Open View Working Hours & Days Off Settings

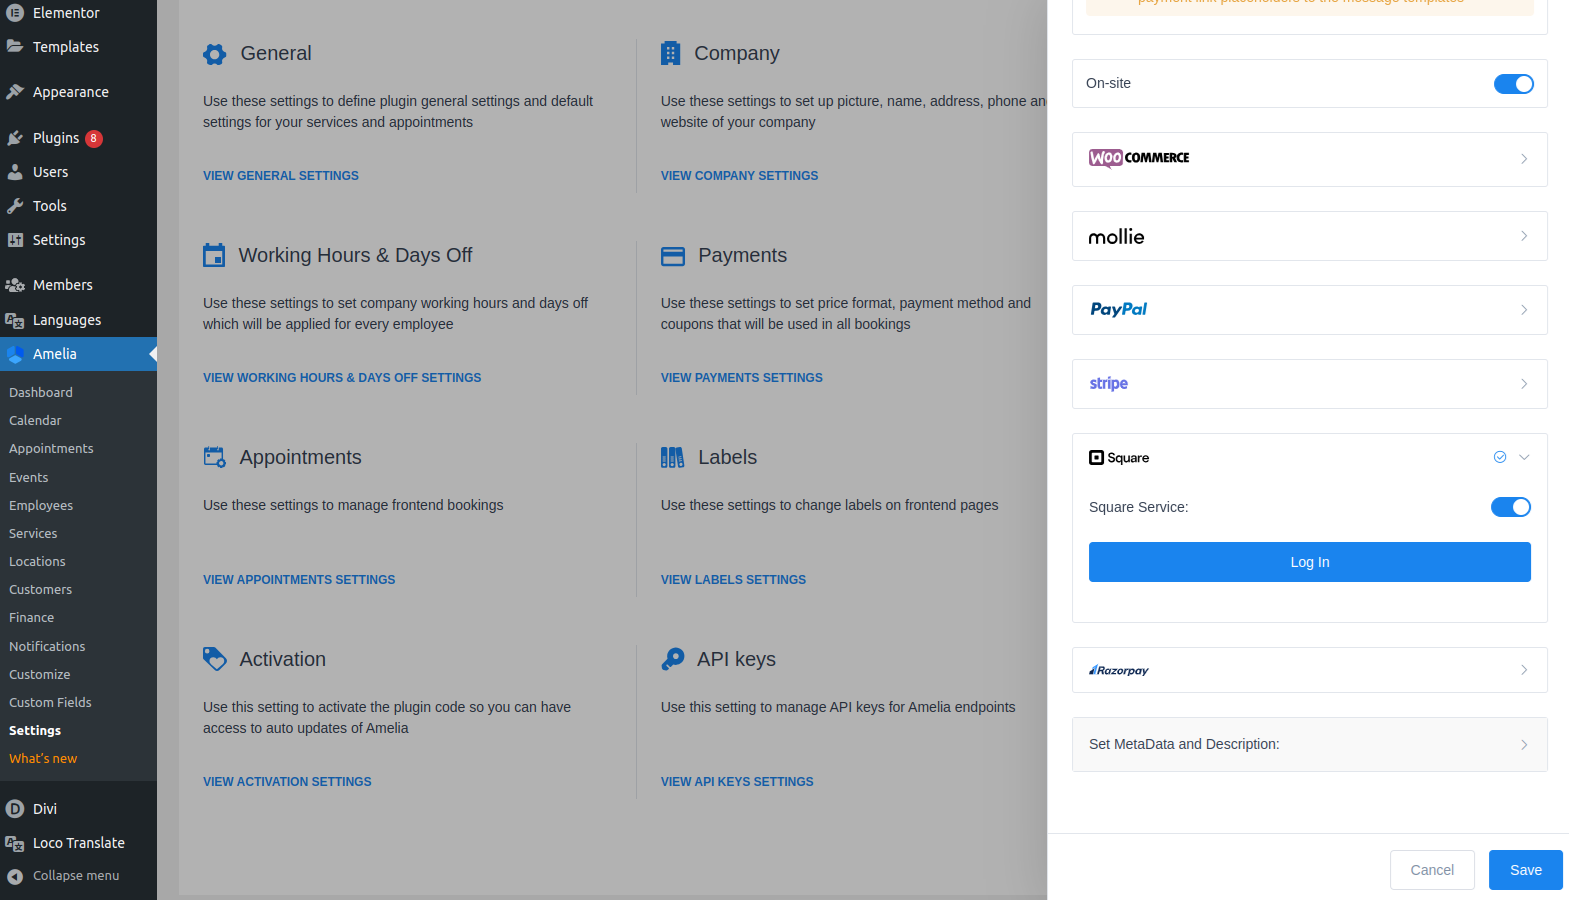point(342,378)
